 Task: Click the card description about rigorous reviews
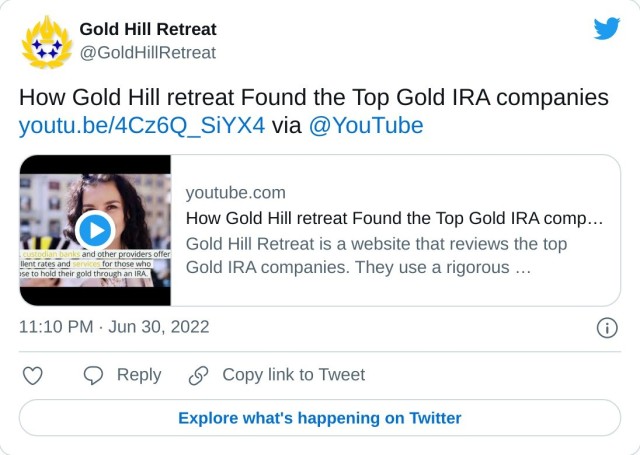pyautogui.click(x=377, y=256)
